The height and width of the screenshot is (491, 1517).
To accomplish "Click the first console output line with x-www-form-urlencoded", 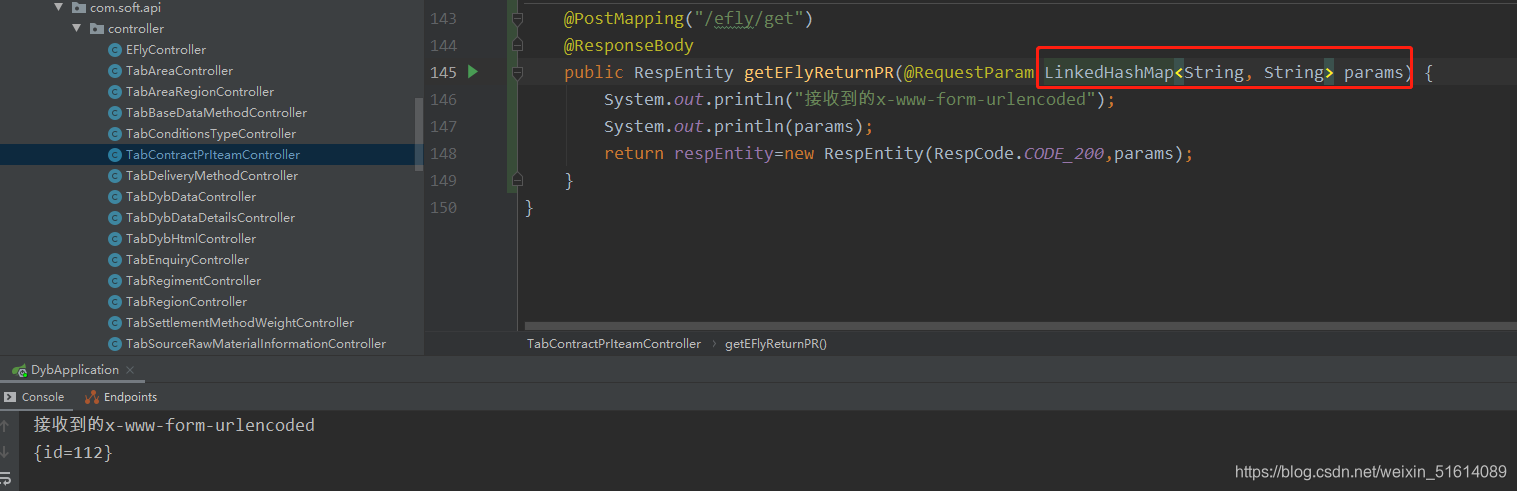I will [174, 425].
